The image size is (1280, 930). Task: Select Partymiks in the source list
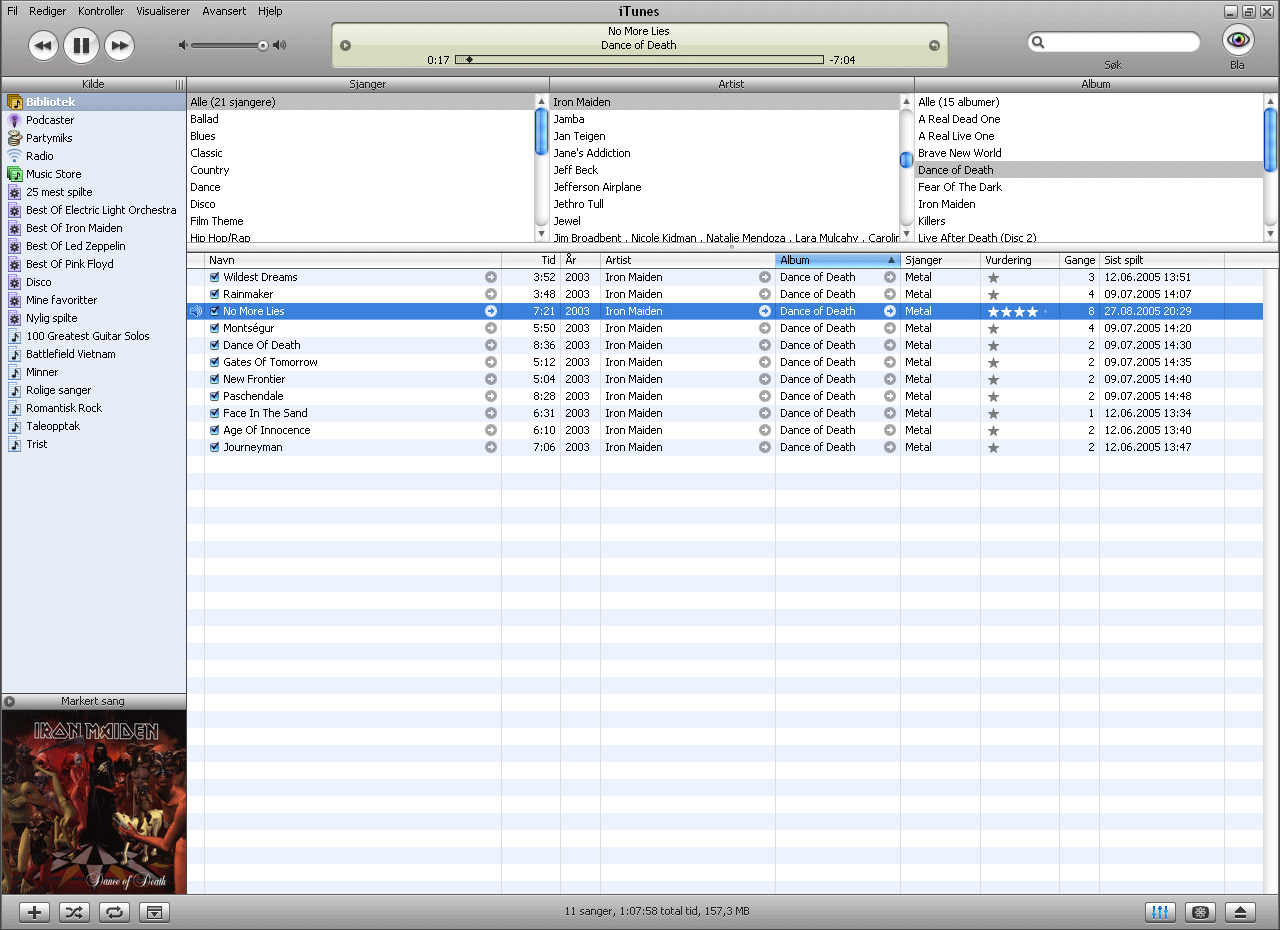click(x=49, y=138)
